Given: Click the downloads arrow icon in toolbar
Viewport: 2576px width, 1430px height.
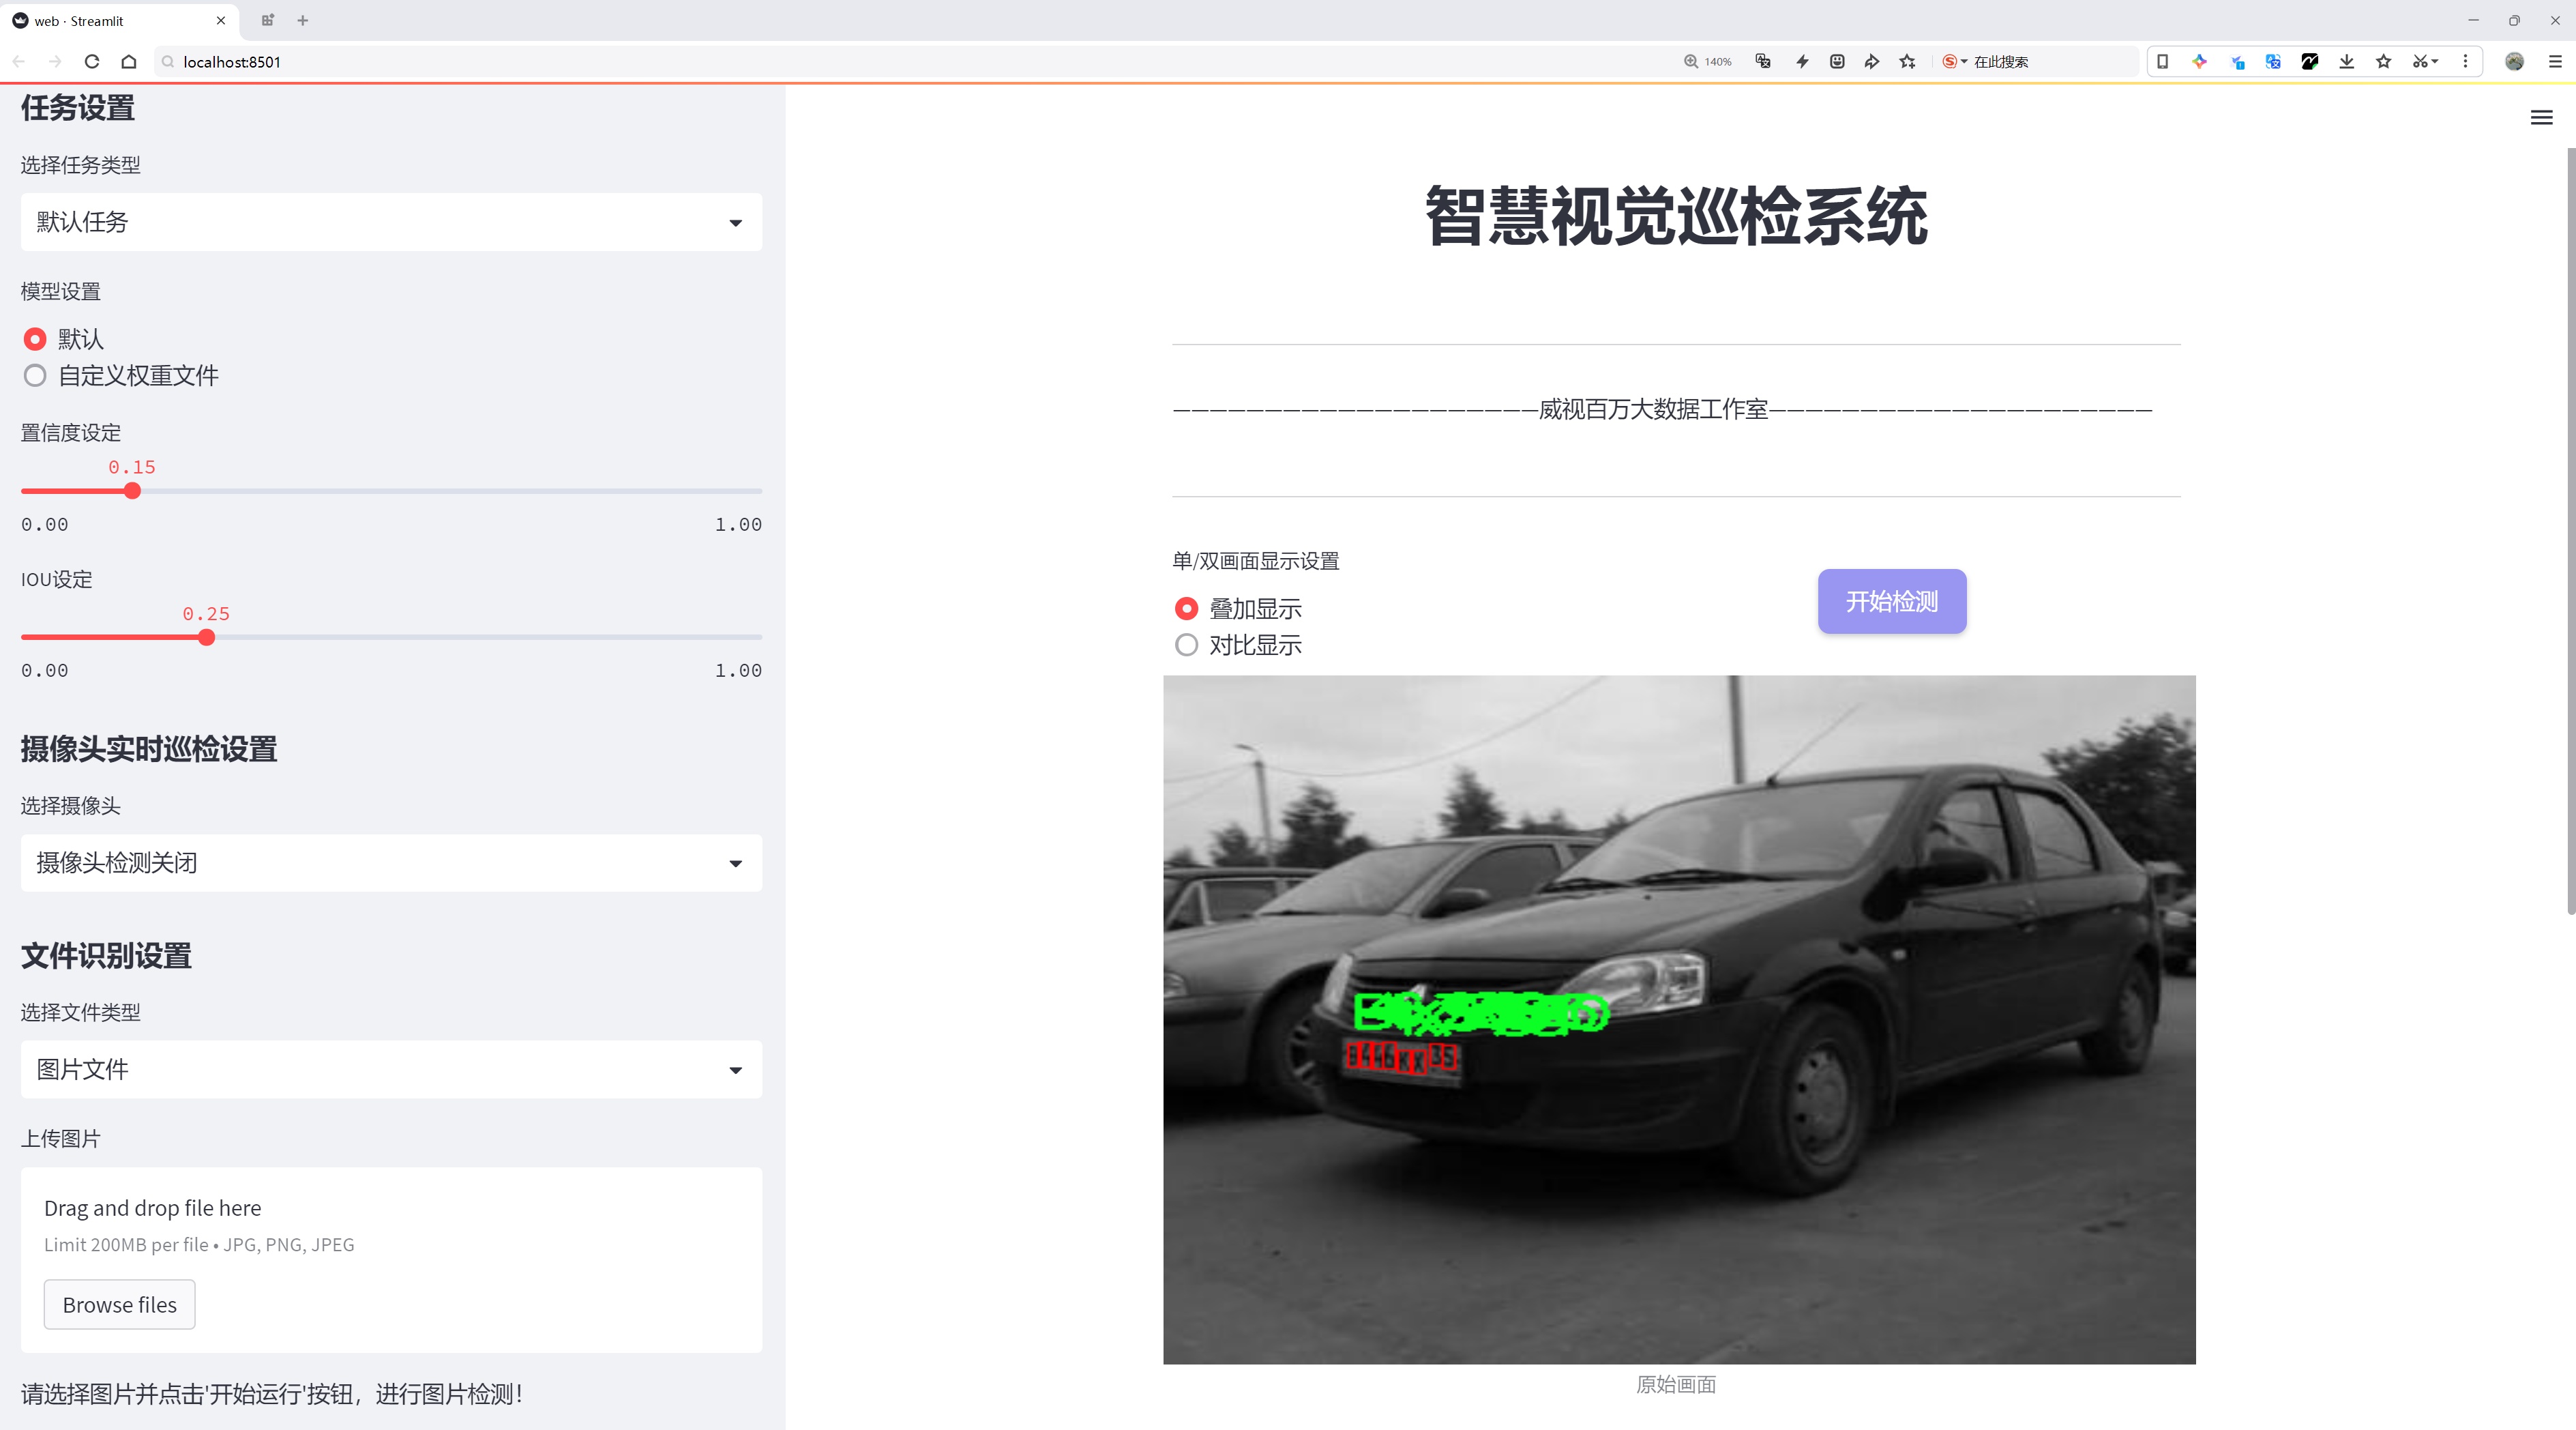Looking at the screenshot, I should [x=2346, y=62].
